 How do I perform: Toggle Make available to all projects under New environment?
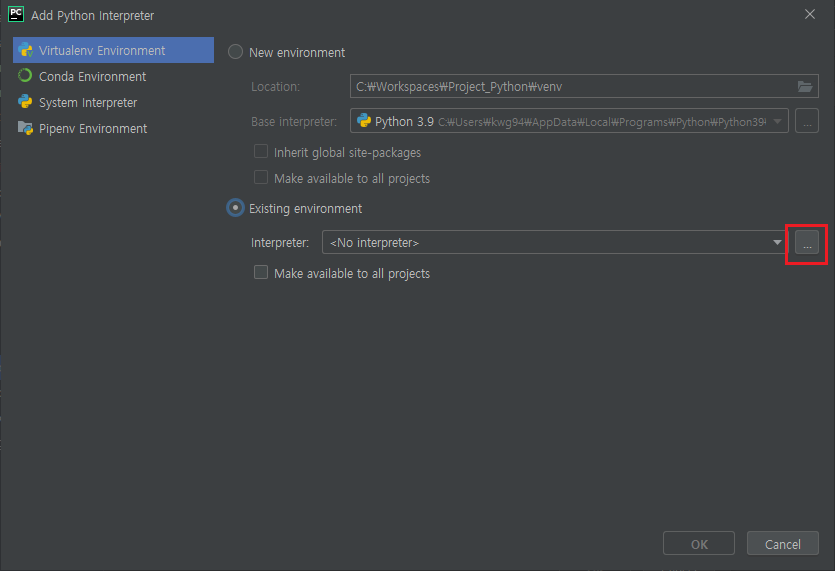261,177
